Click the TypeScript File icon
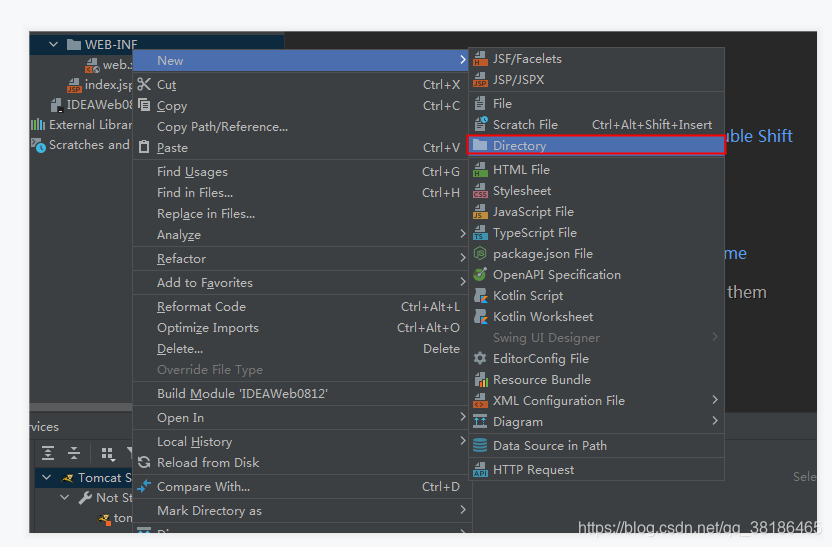The height and width of the screenshot is (547, 832). 480,232
